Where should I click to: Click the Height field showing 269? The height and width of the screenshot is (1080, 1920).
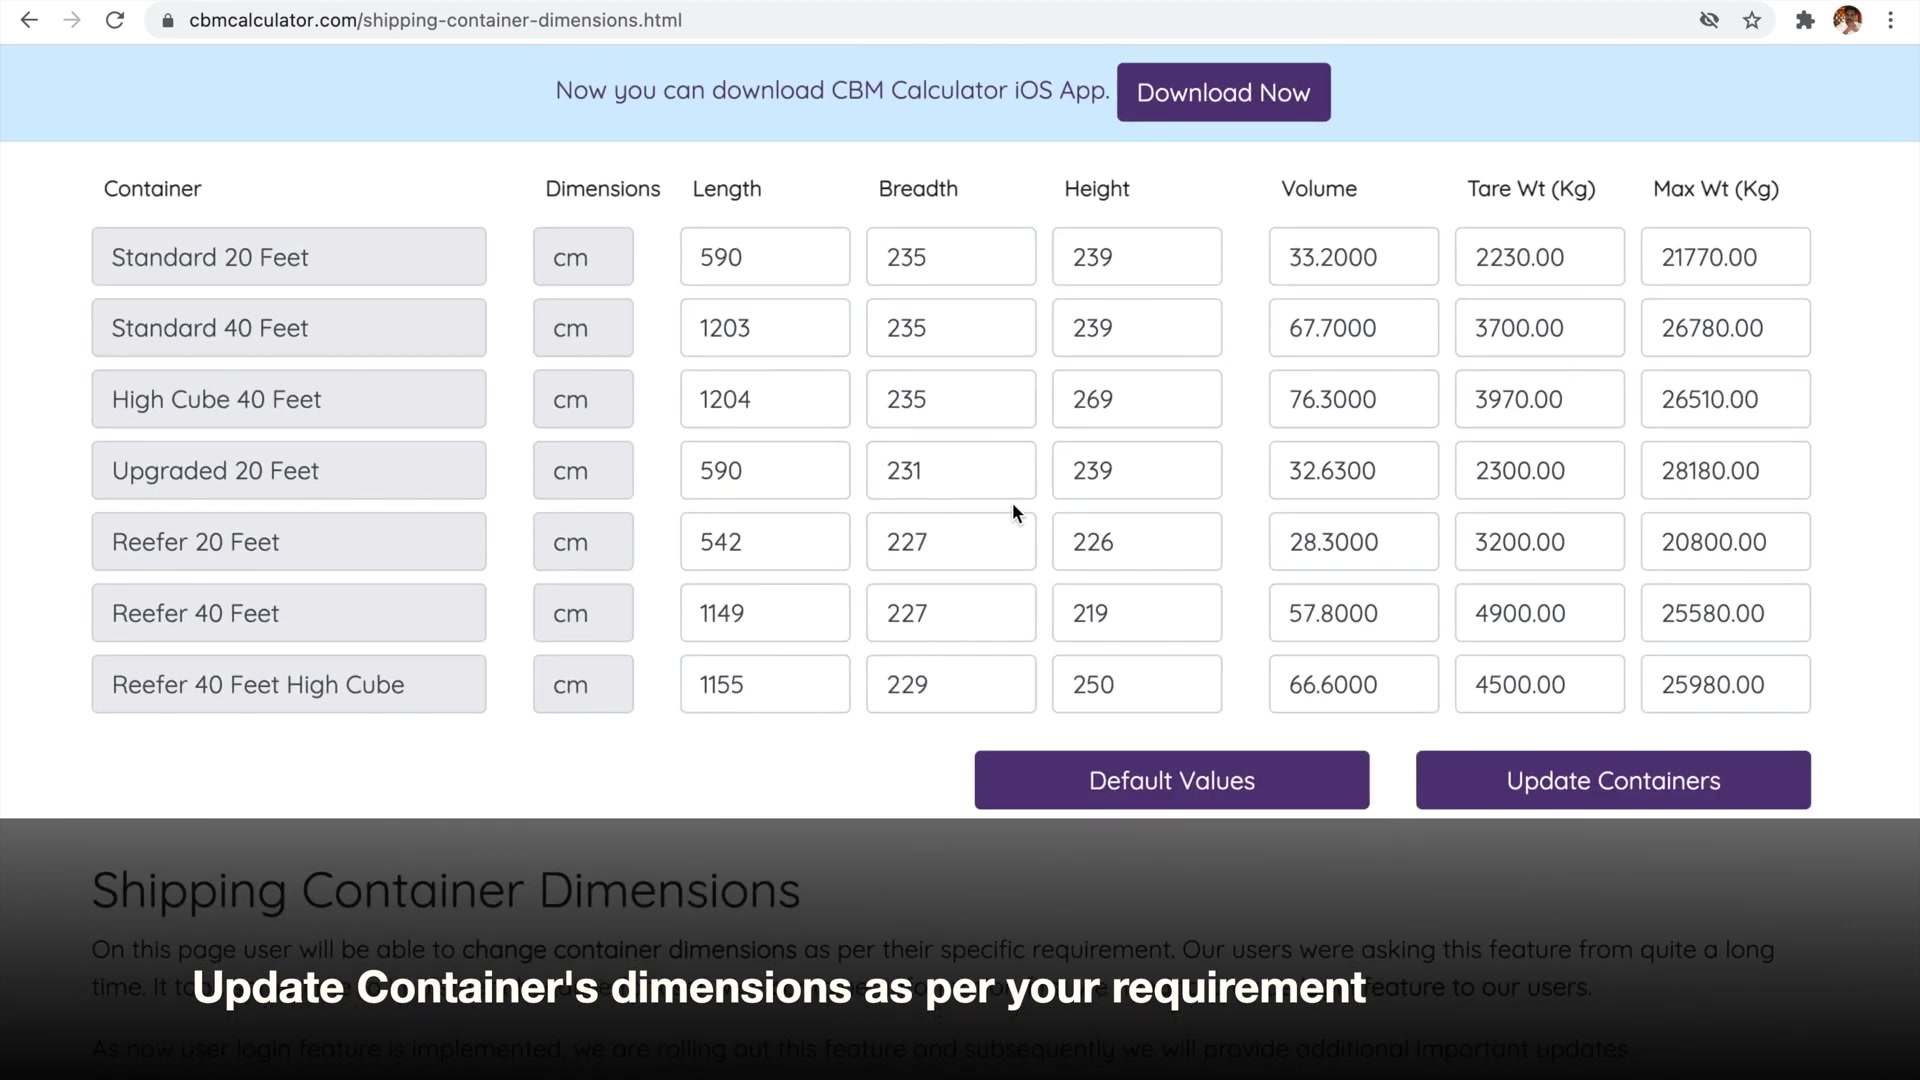click(1136, 399)
